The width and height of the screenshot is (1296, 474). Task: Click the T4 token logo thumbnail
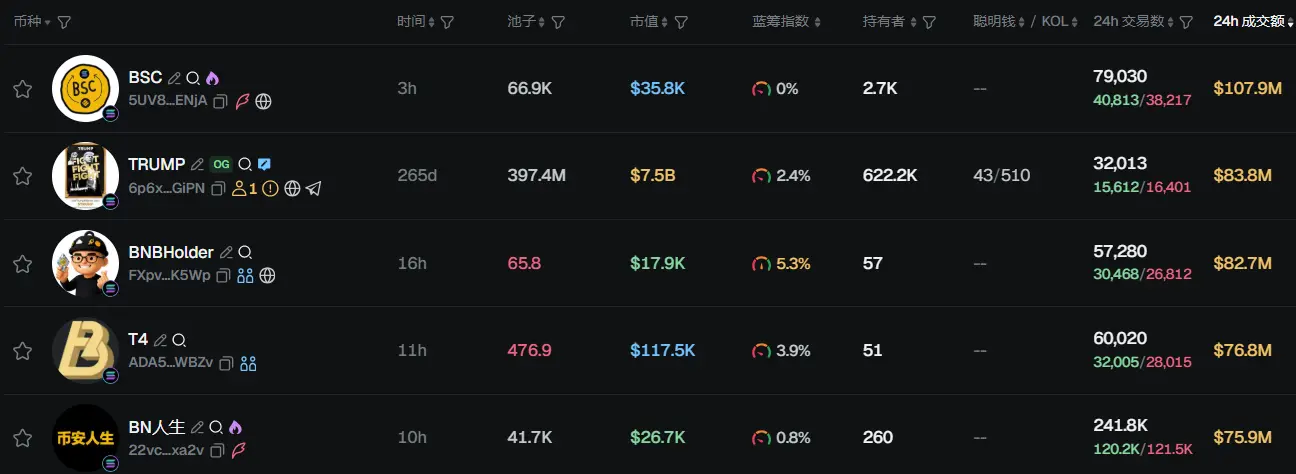[85, 351]
